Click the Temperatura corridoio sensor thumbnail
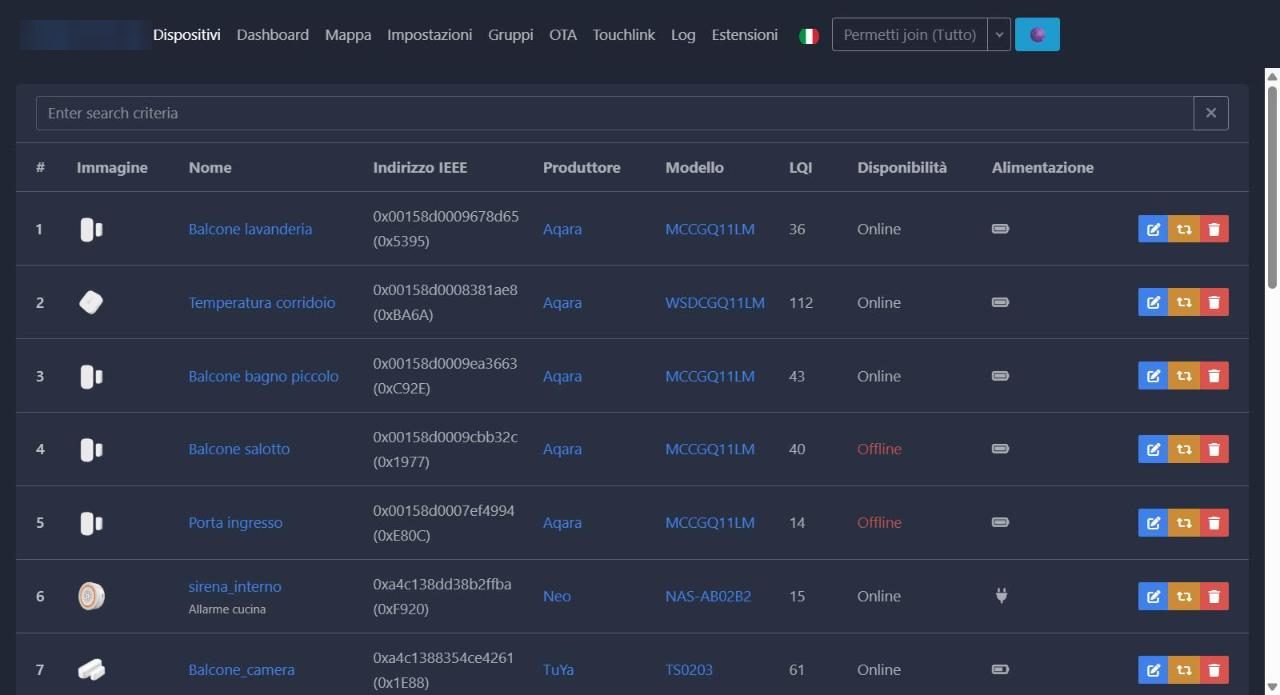1280x695 pixels. (x=91, y=302)
